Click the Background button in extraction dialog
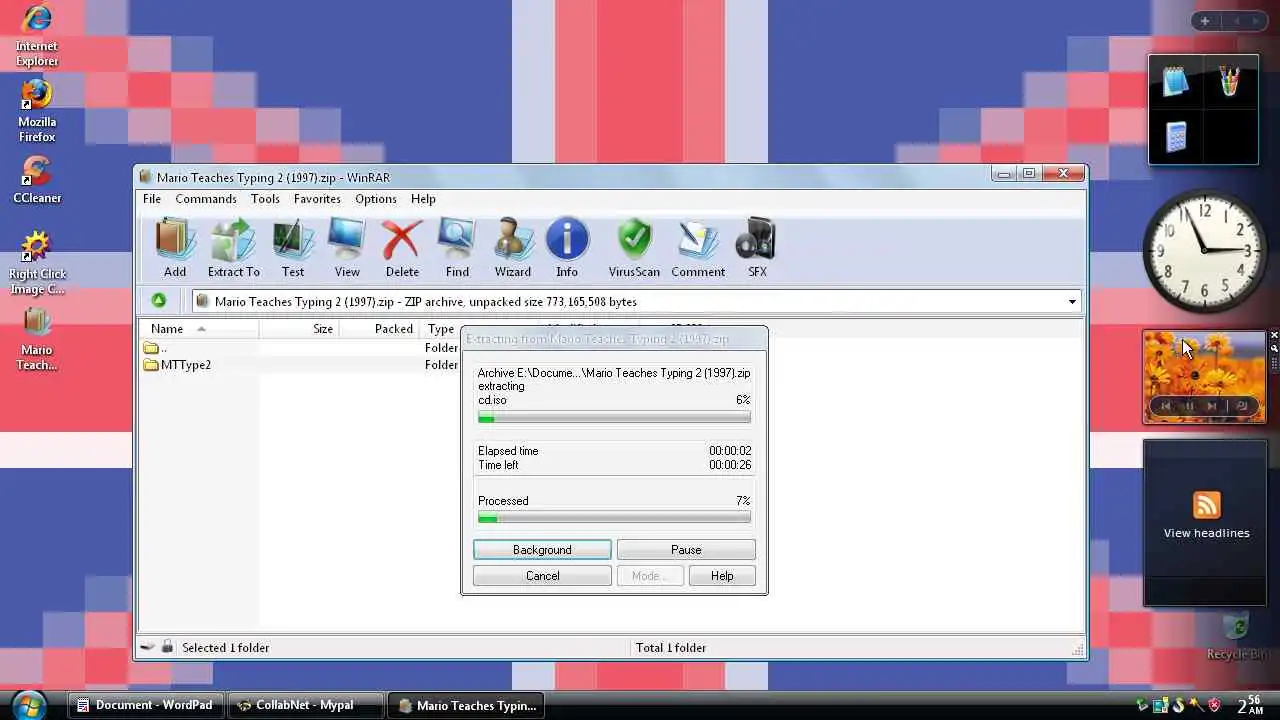Viewport: 1280px width, 720px height. pyautogui.click(x=542, y=550)
